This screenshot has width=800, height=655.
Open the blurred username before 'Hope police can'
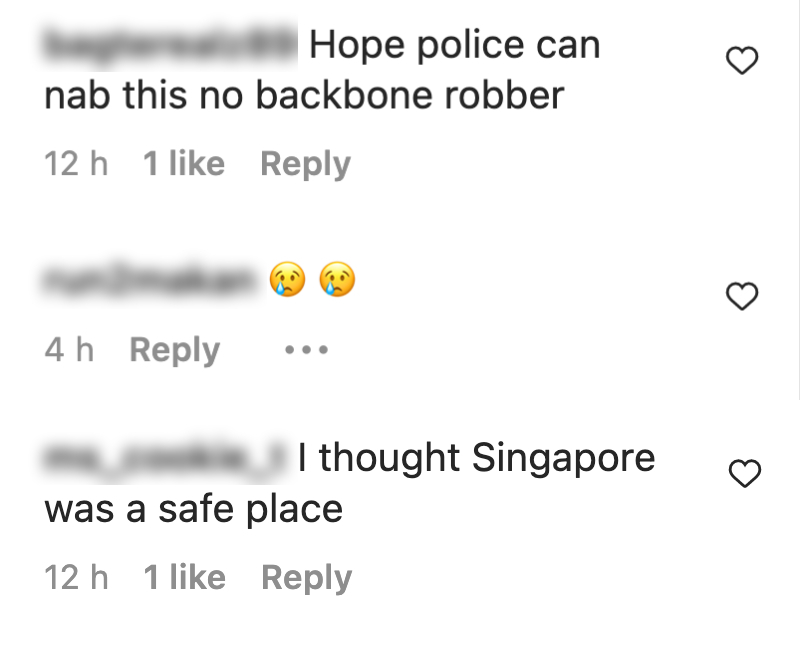coord(170,44)
